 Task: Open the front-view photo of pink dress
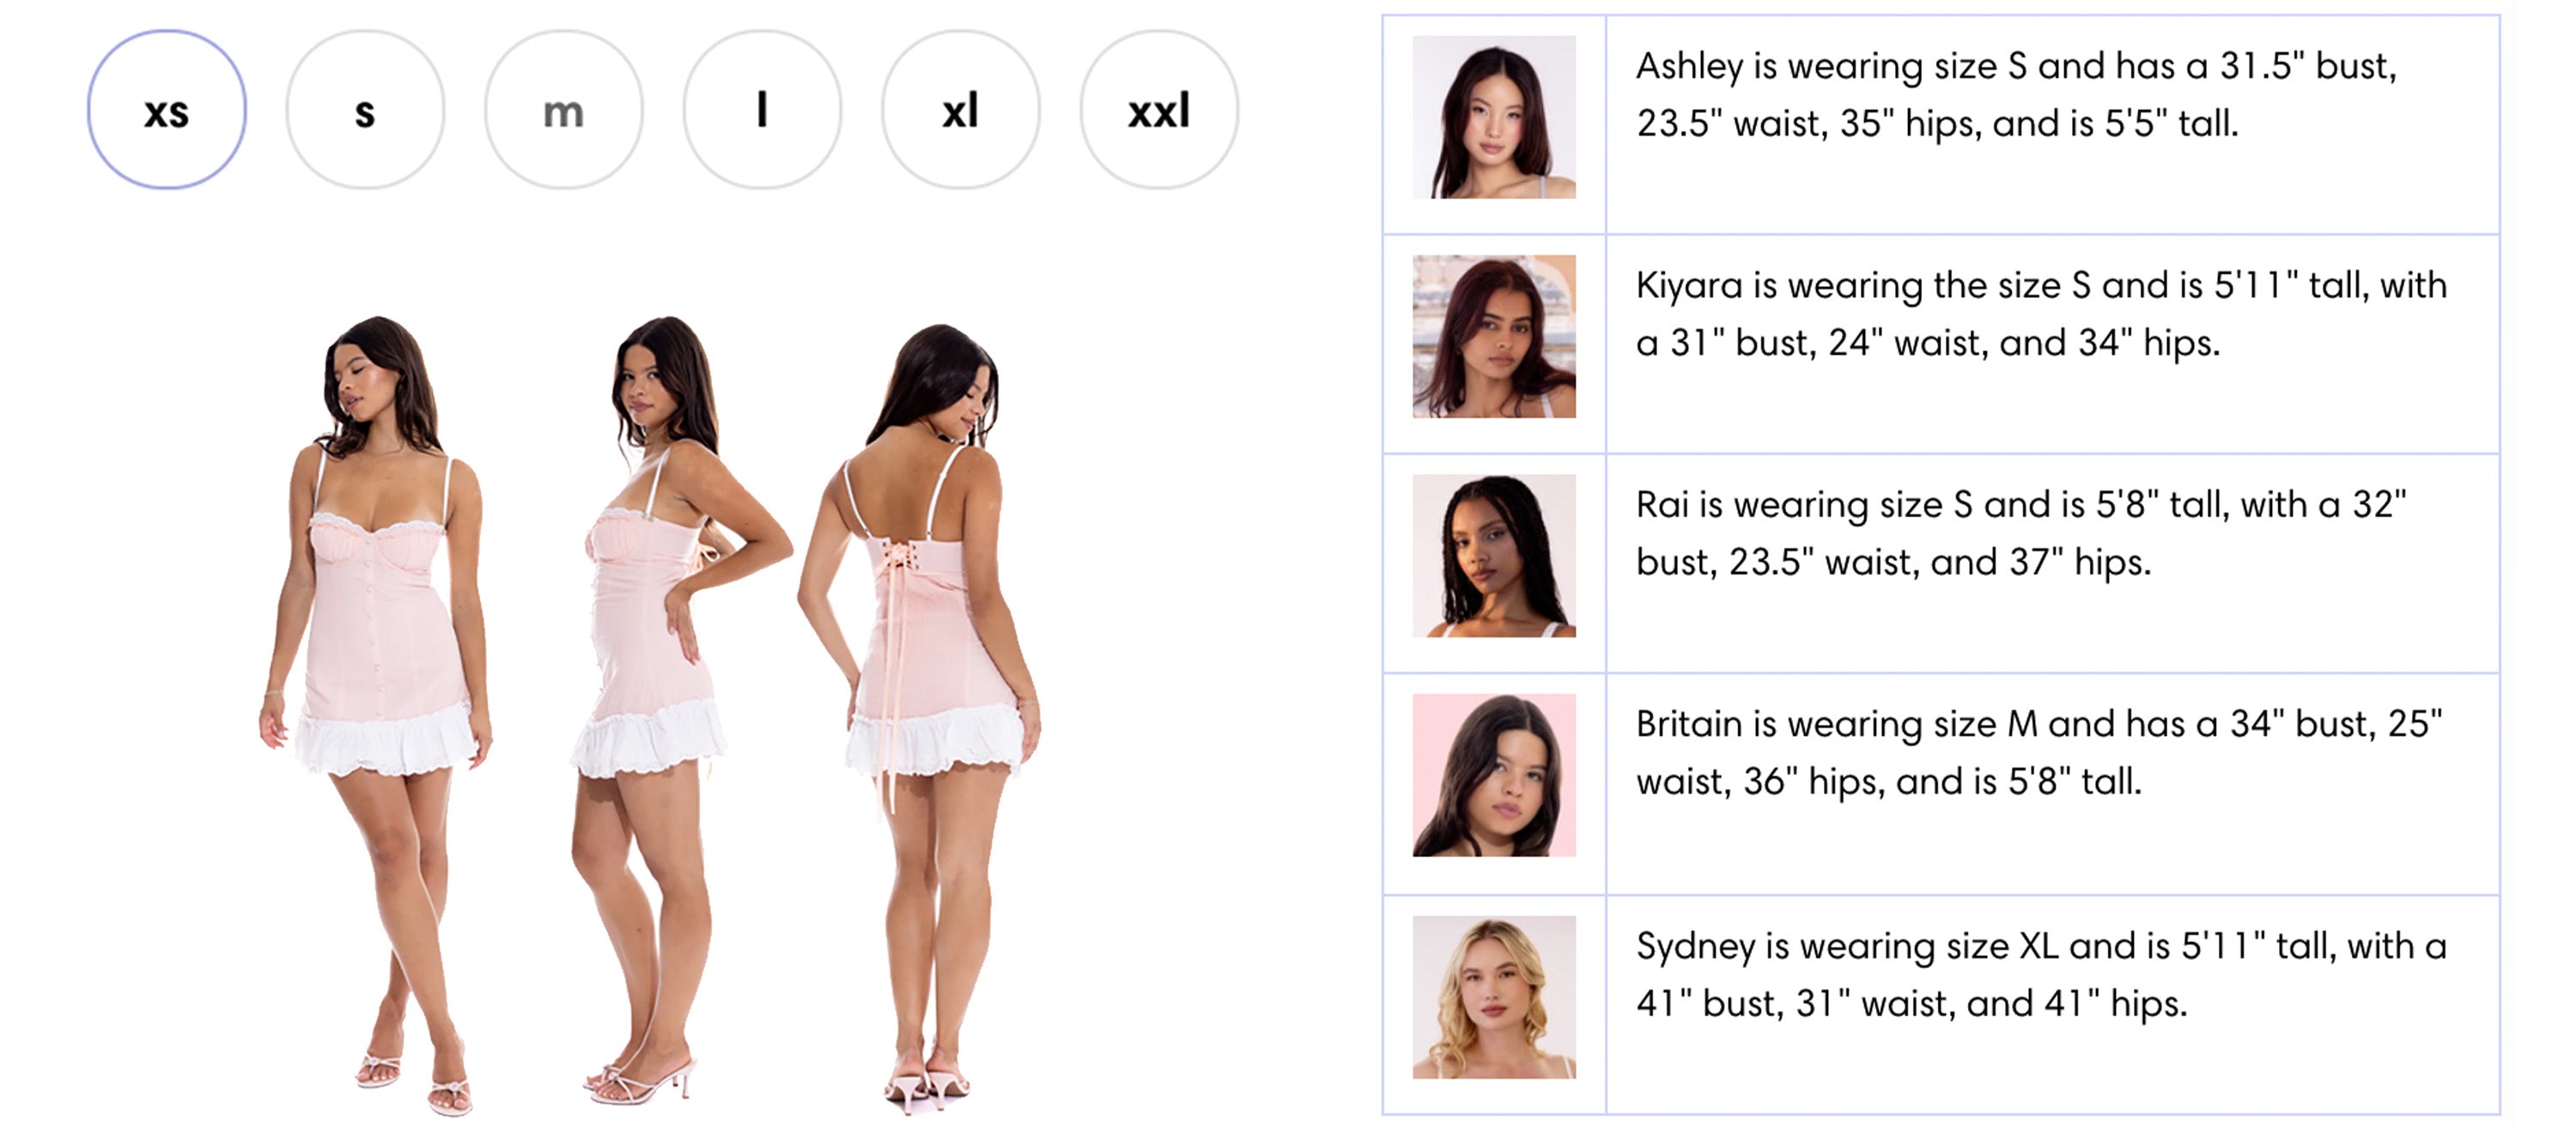pyautogui.click(x=375, y=715)
